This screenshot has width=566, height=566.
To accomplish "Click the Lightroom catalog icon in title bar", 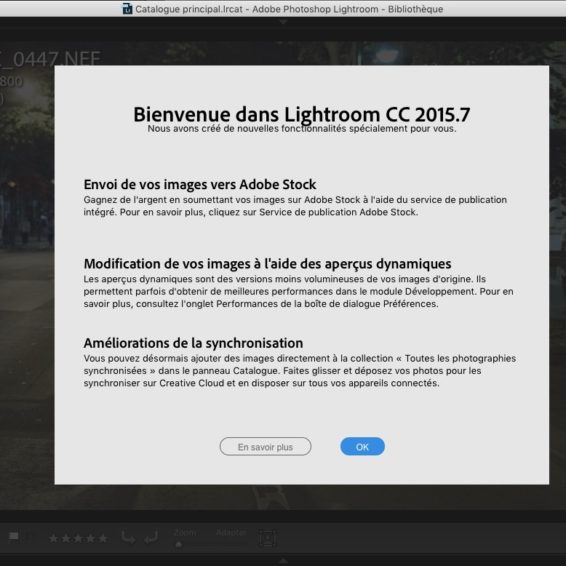I will tap(127, 9).
